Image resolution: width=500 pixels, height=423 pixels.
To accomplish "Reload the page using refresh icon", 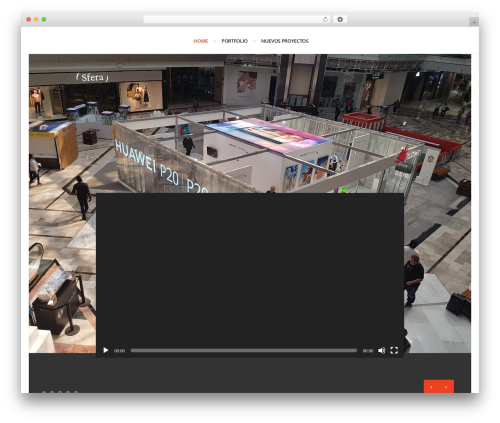I will [325, 20].
